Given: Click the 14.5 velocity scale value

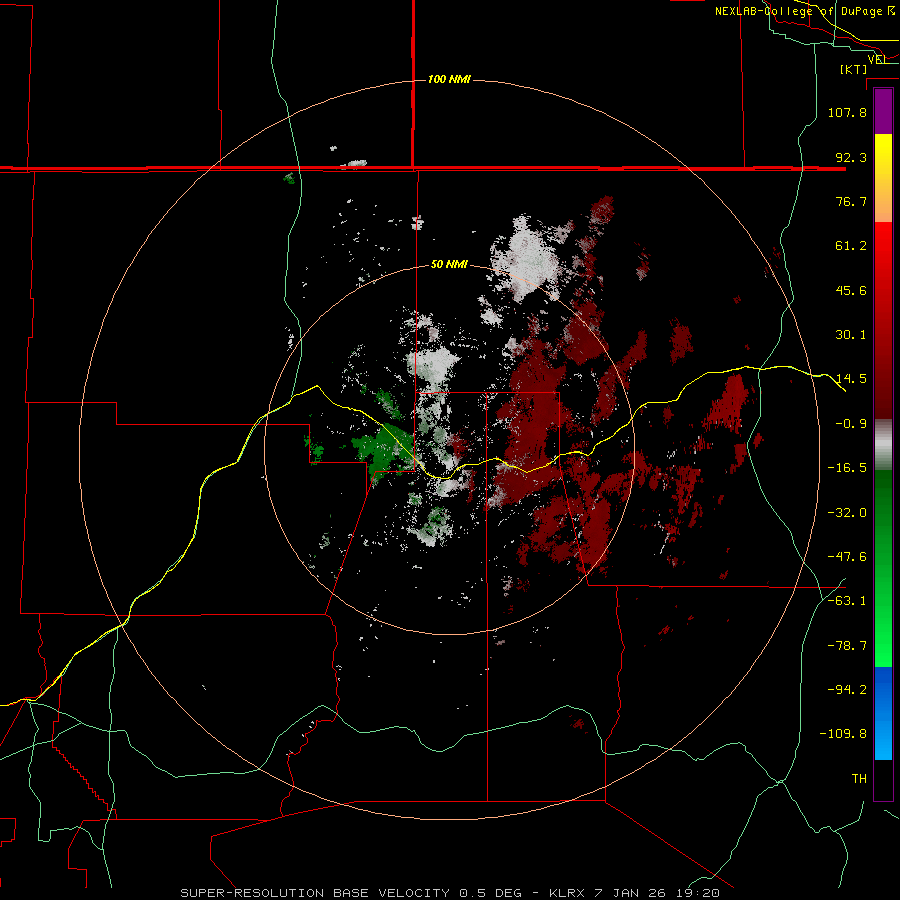Looking at the screenshot, I should click(851, 379).
